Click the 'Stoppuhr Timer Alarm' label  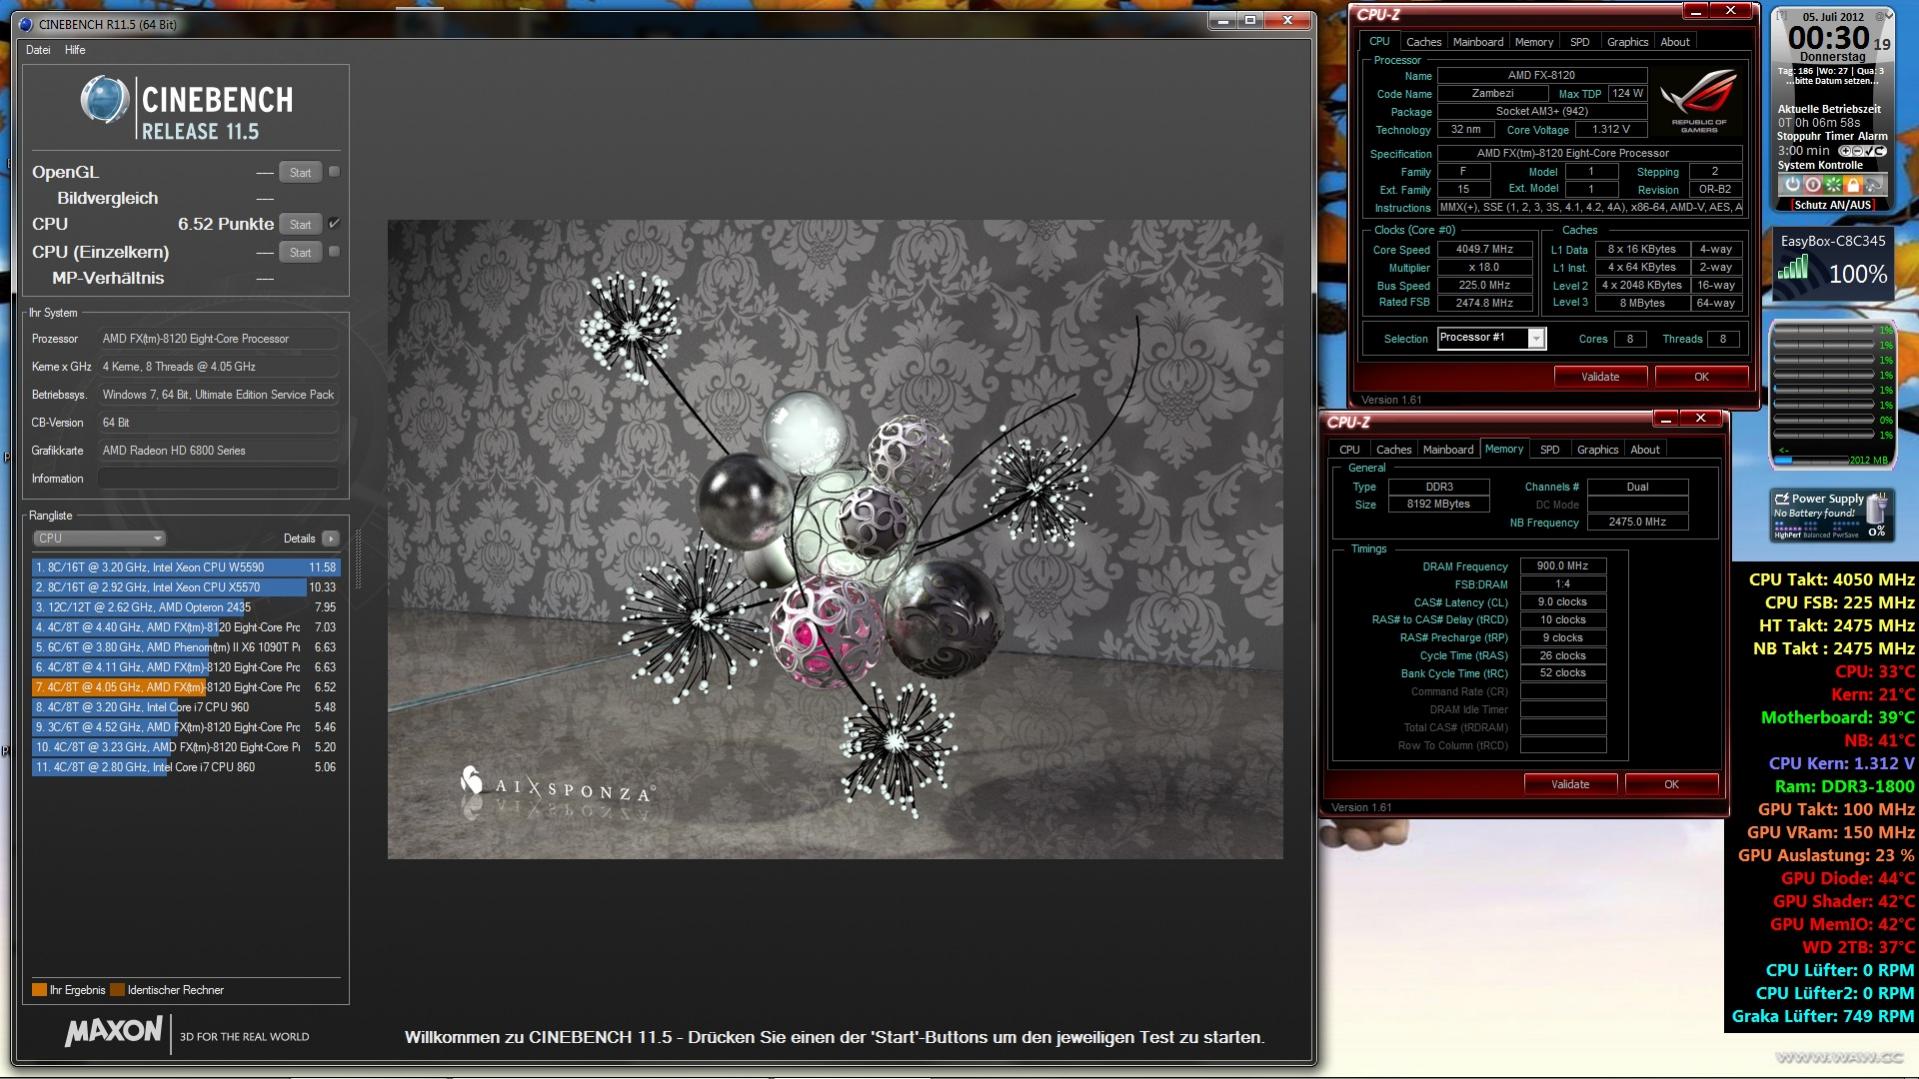pyautogui.click(x=1832, y=136)
